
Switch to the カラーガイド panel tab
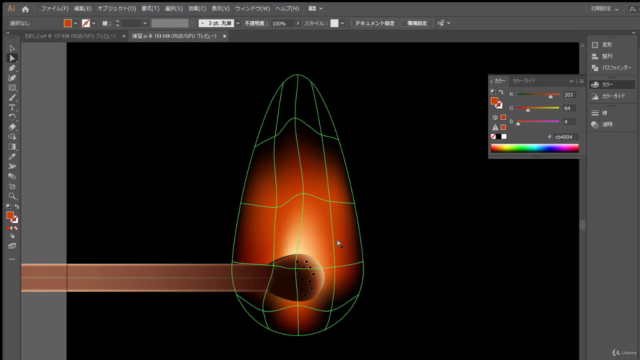(x=524, y=81)
